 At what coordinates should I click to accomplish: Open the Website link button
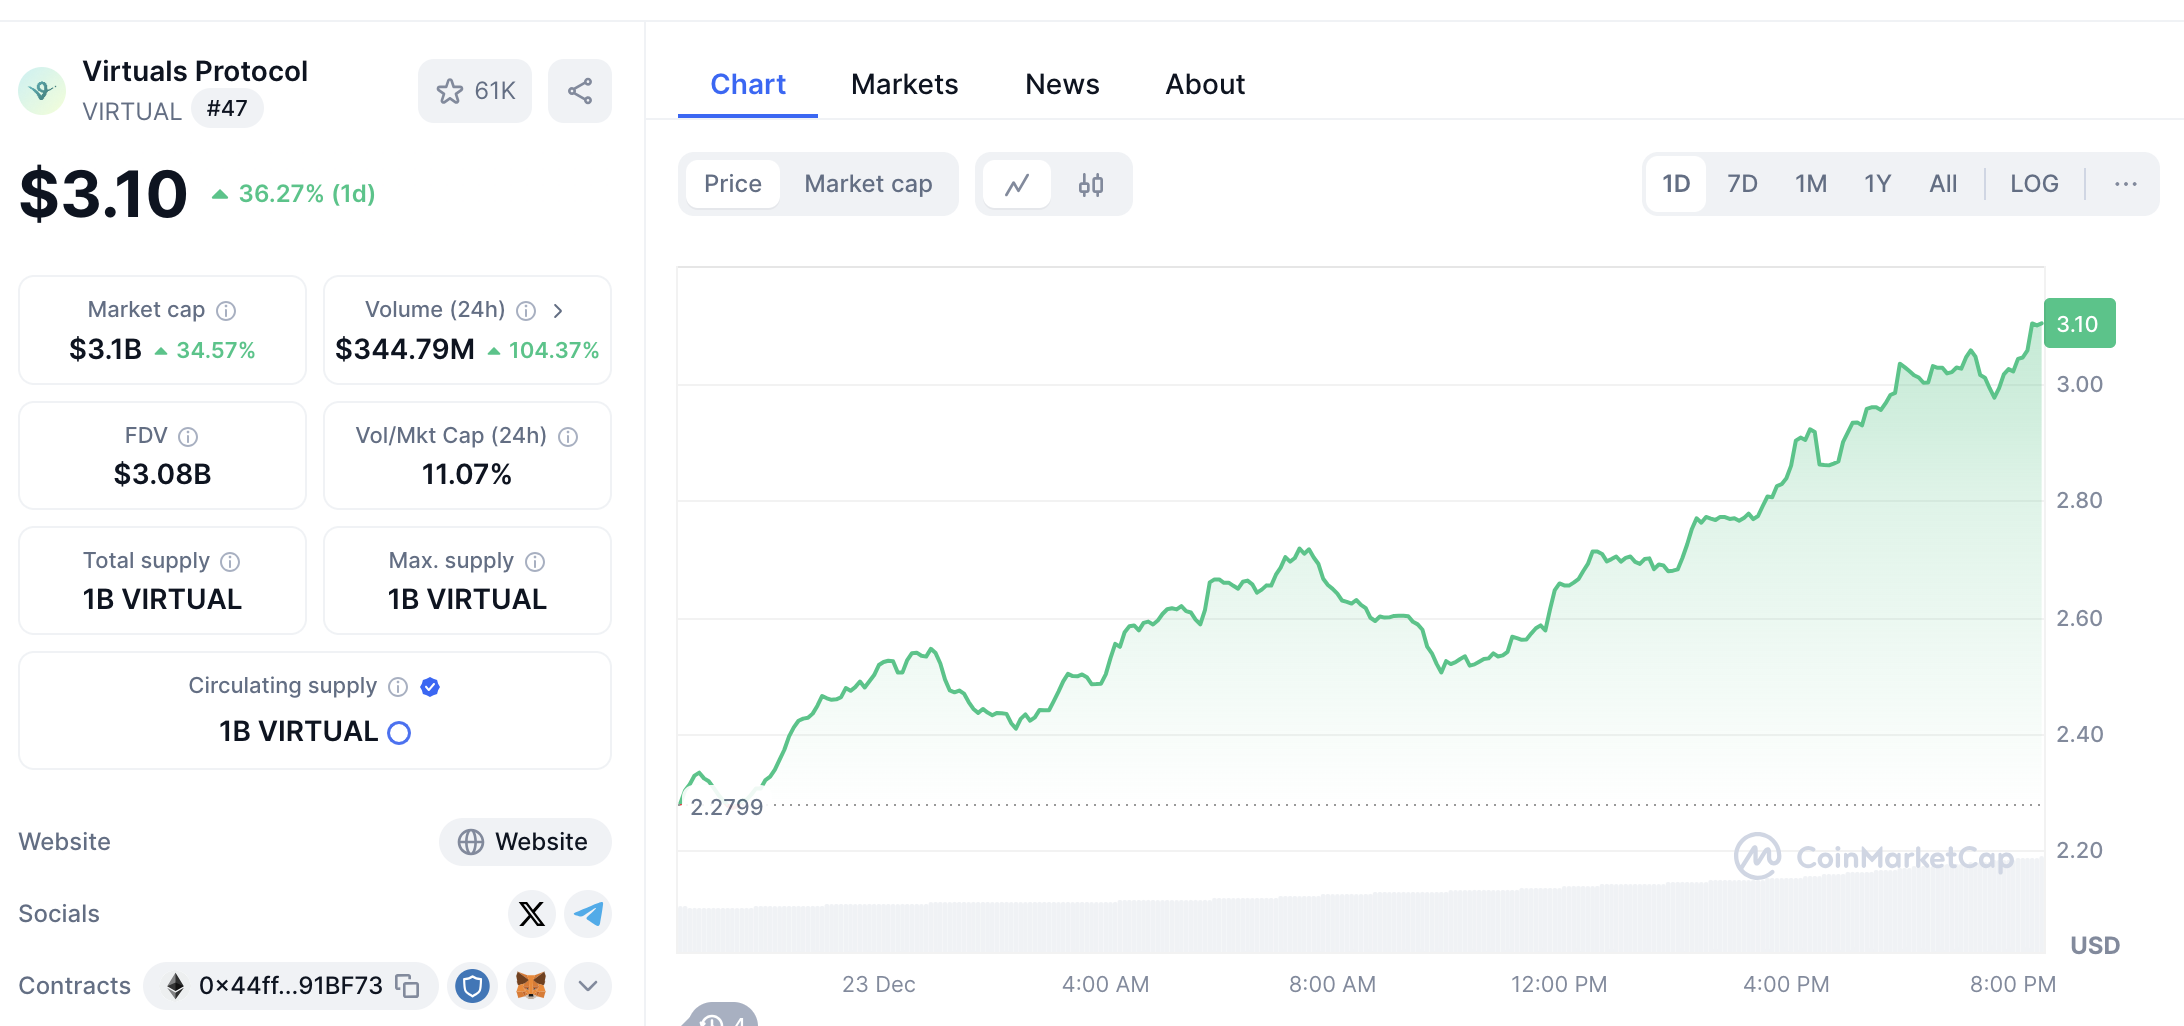(525, 842)
